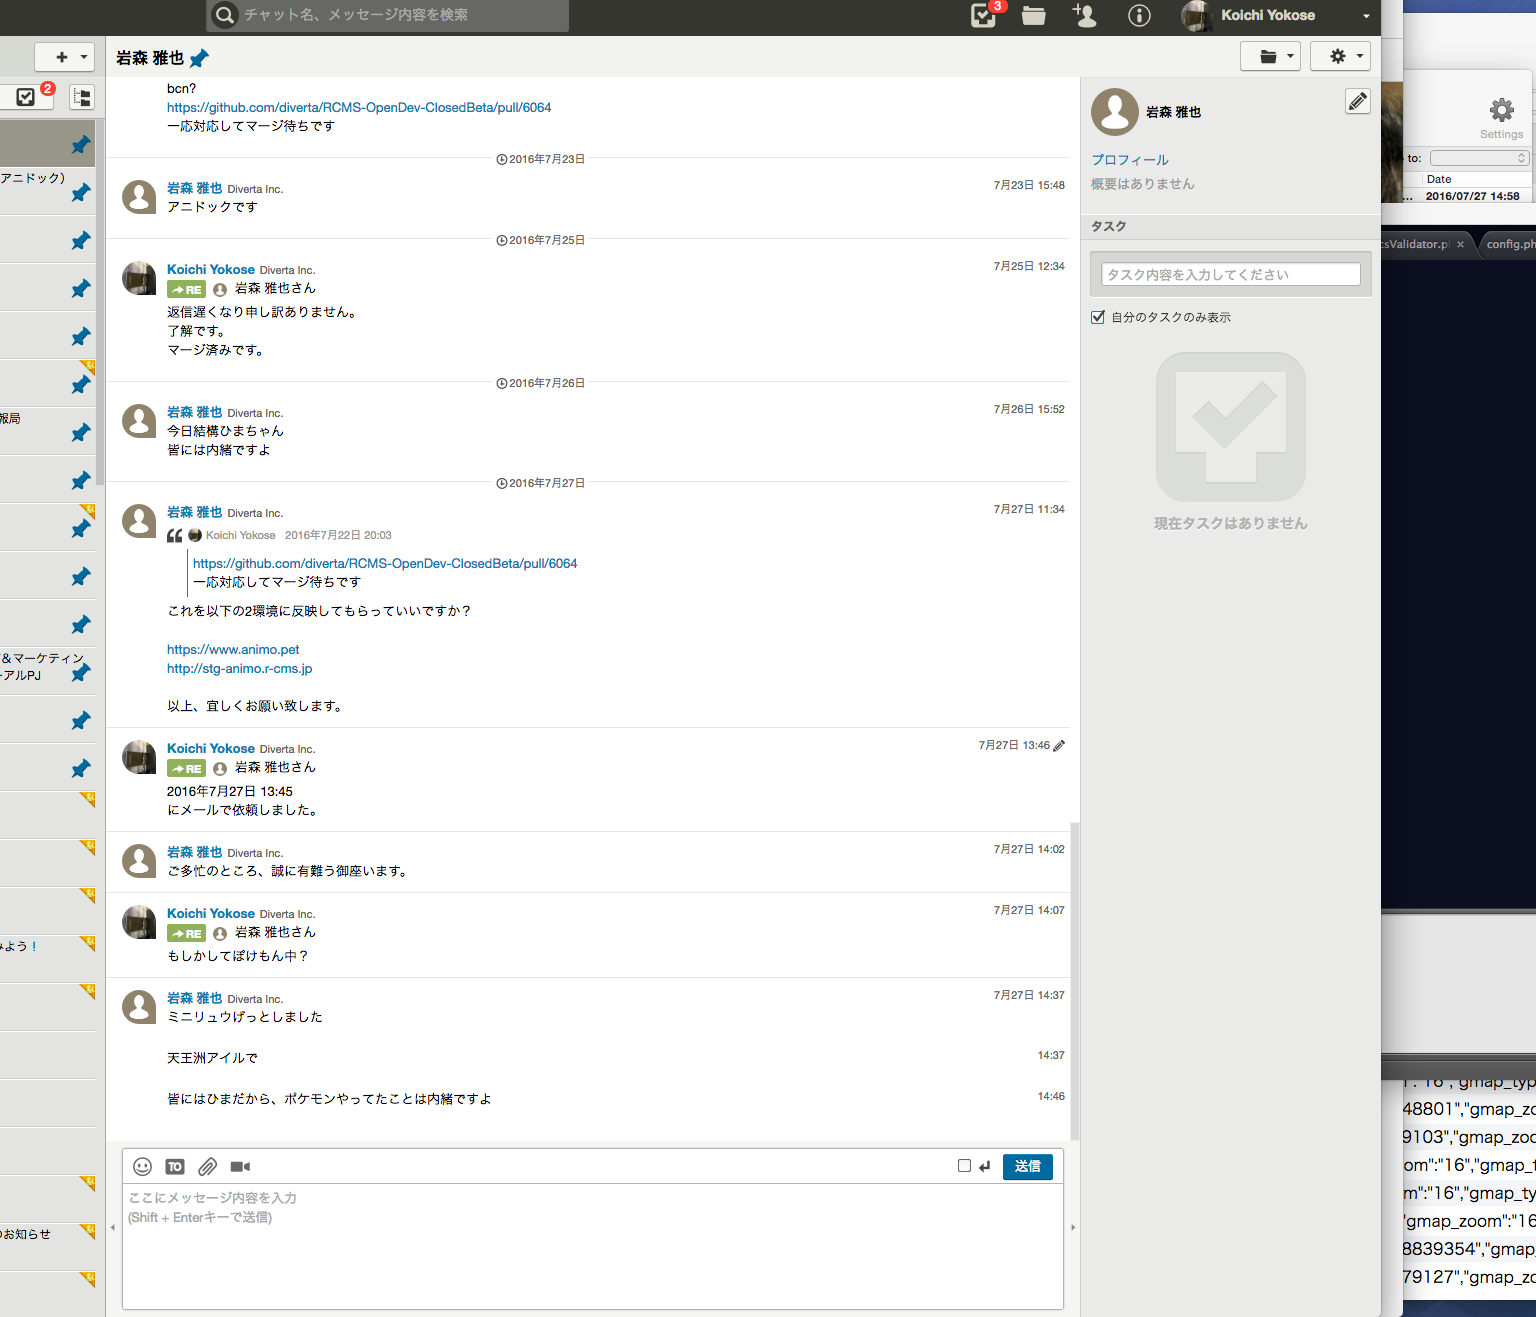Click the message text アニドックです
This screenshot has width=1536, height=1317.
212,207
